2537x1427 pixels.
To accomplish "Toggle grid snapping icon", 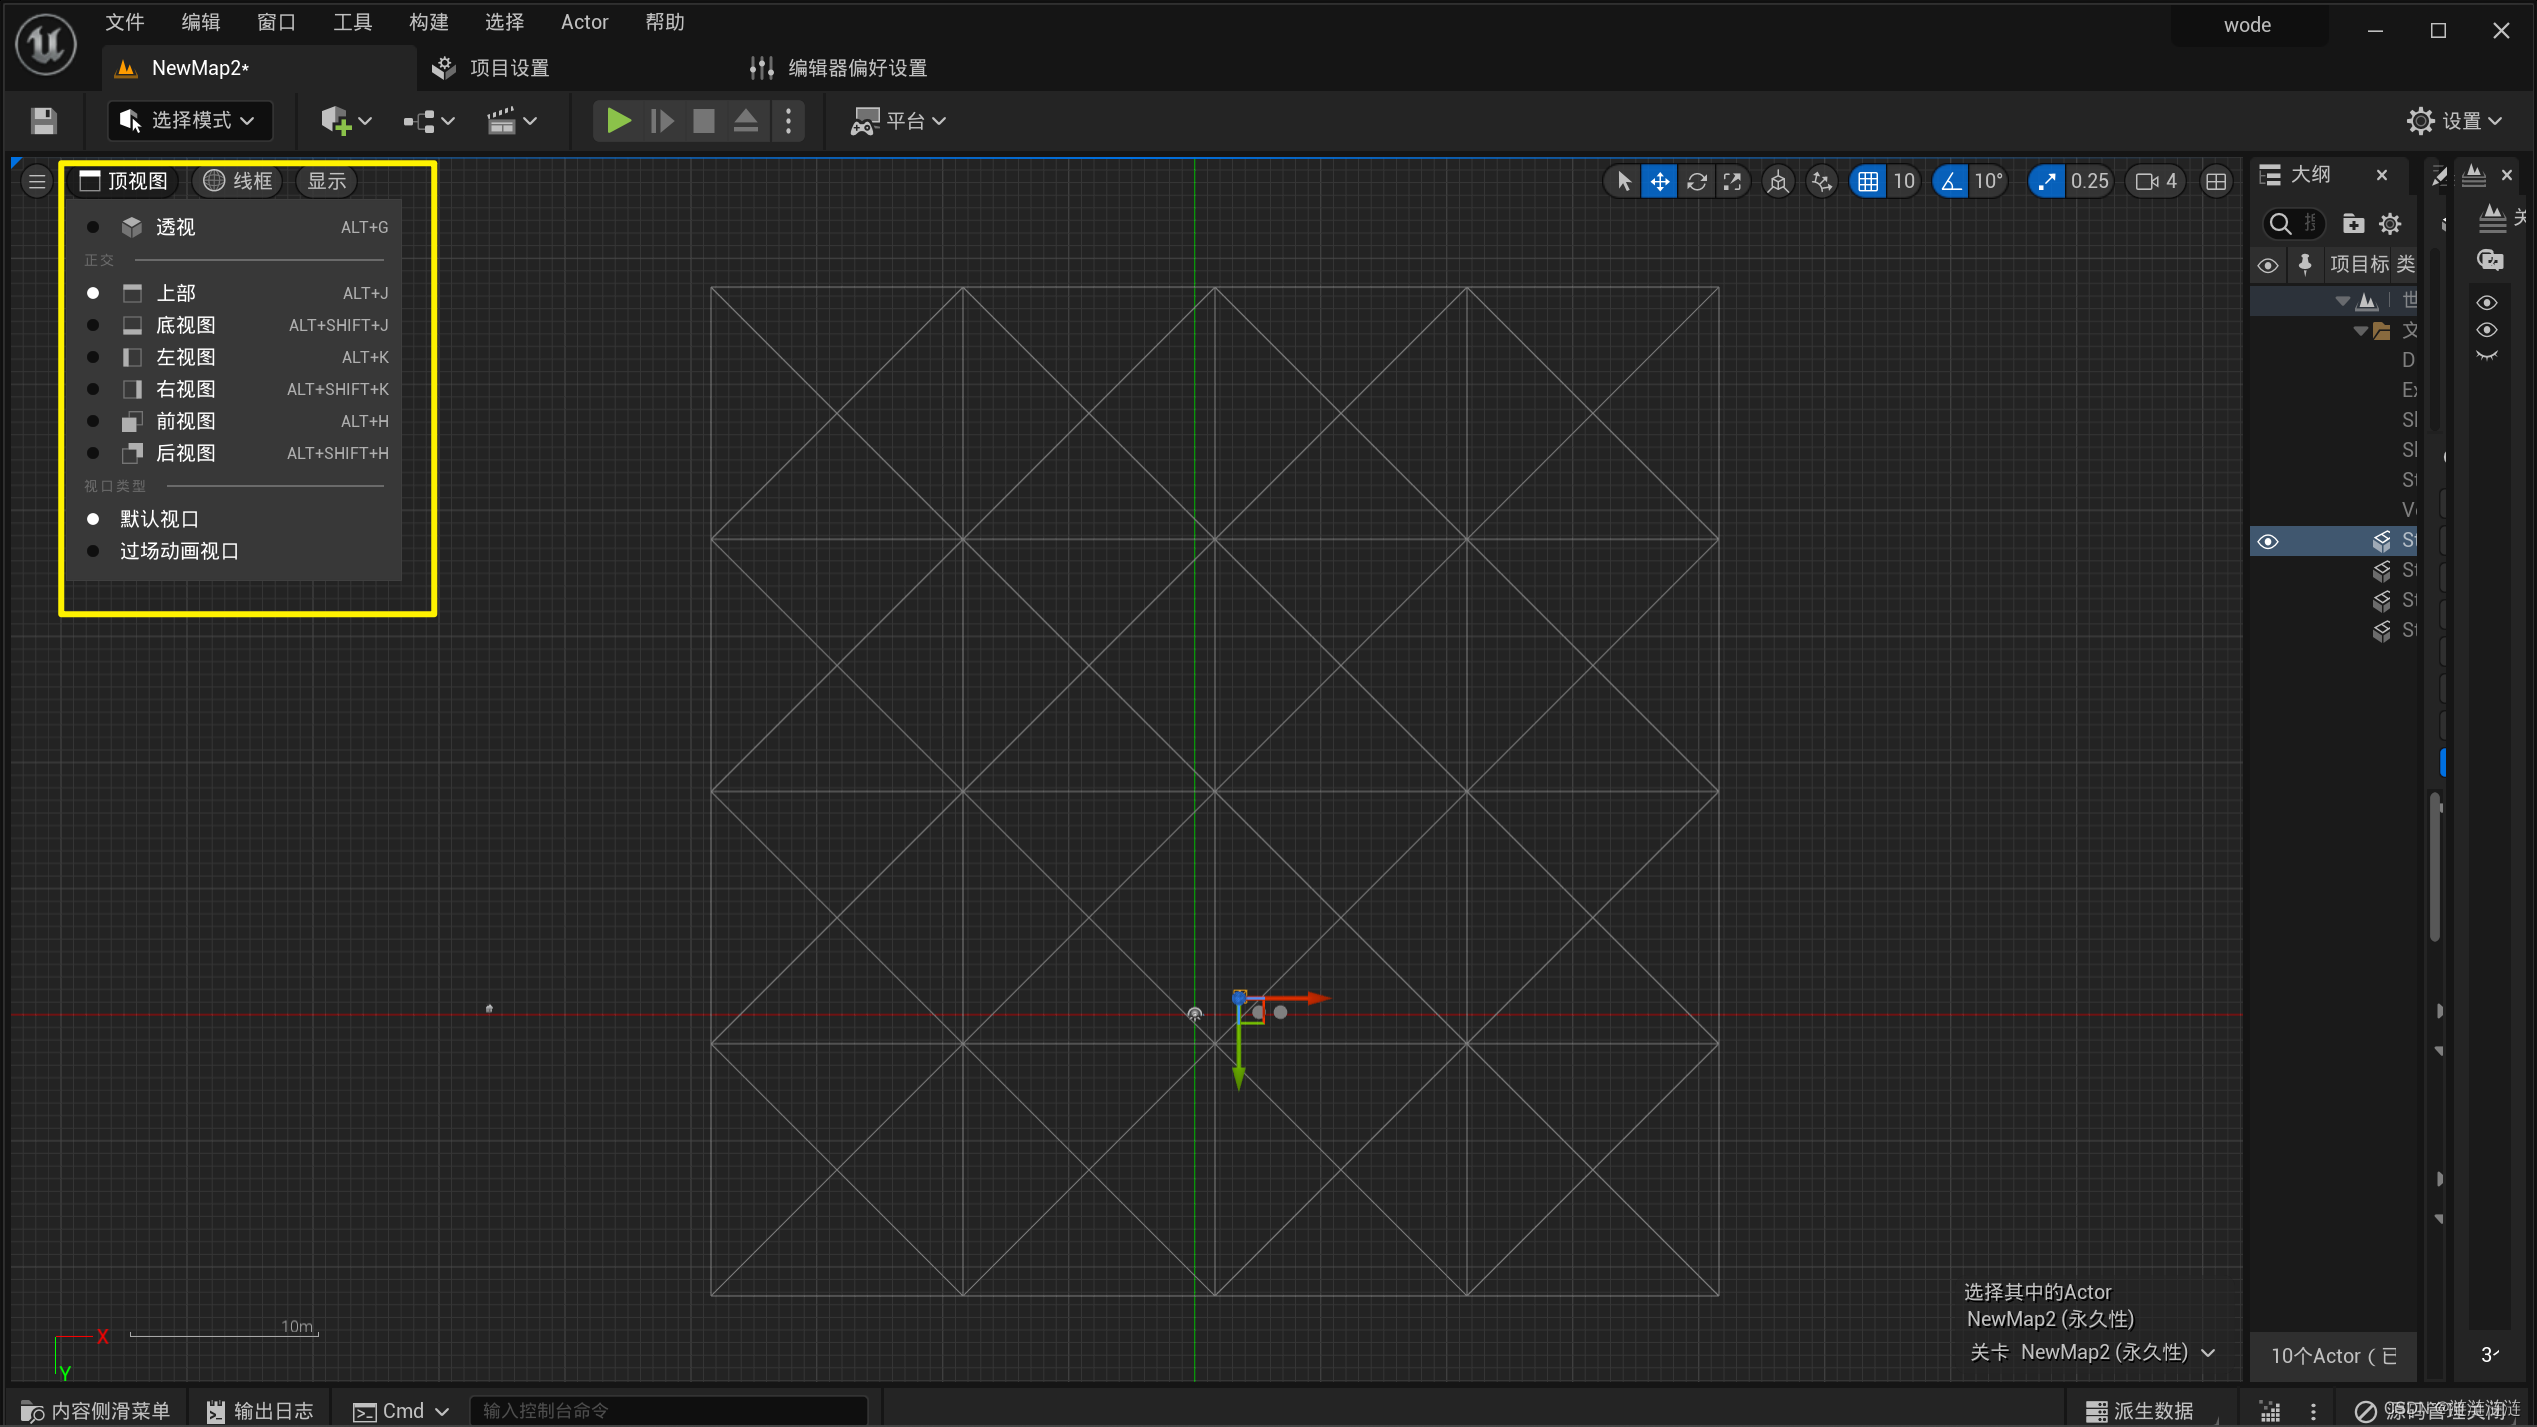I will click(x=1867, y=181).
